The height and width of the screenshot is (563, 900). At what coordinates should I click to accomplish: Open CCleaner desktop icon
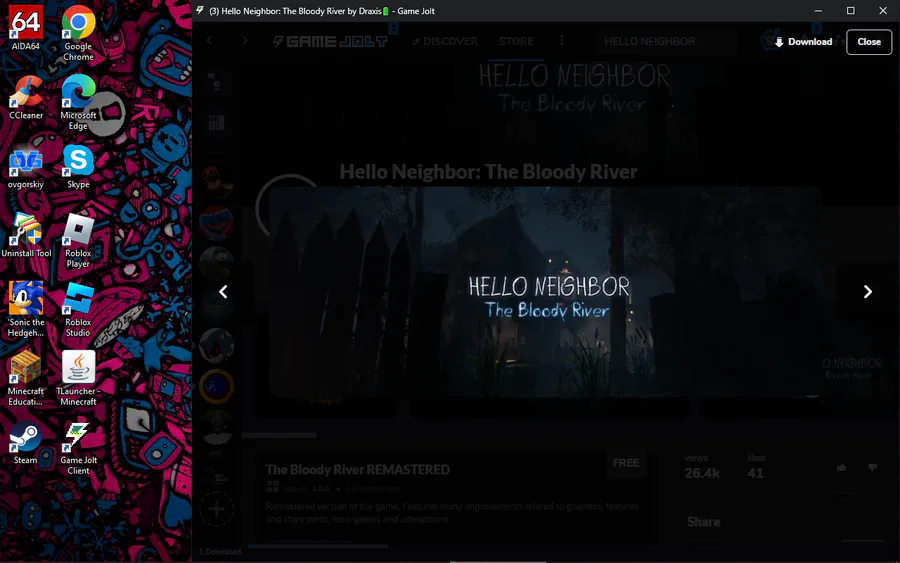coord(26,96)
